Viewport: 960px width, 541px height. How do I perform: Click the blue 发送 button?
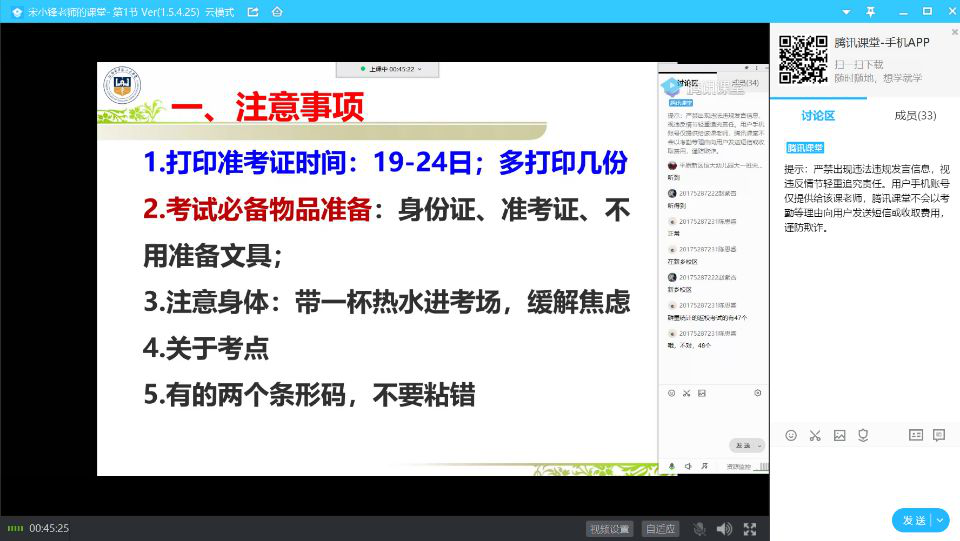[x=913, y=520]
